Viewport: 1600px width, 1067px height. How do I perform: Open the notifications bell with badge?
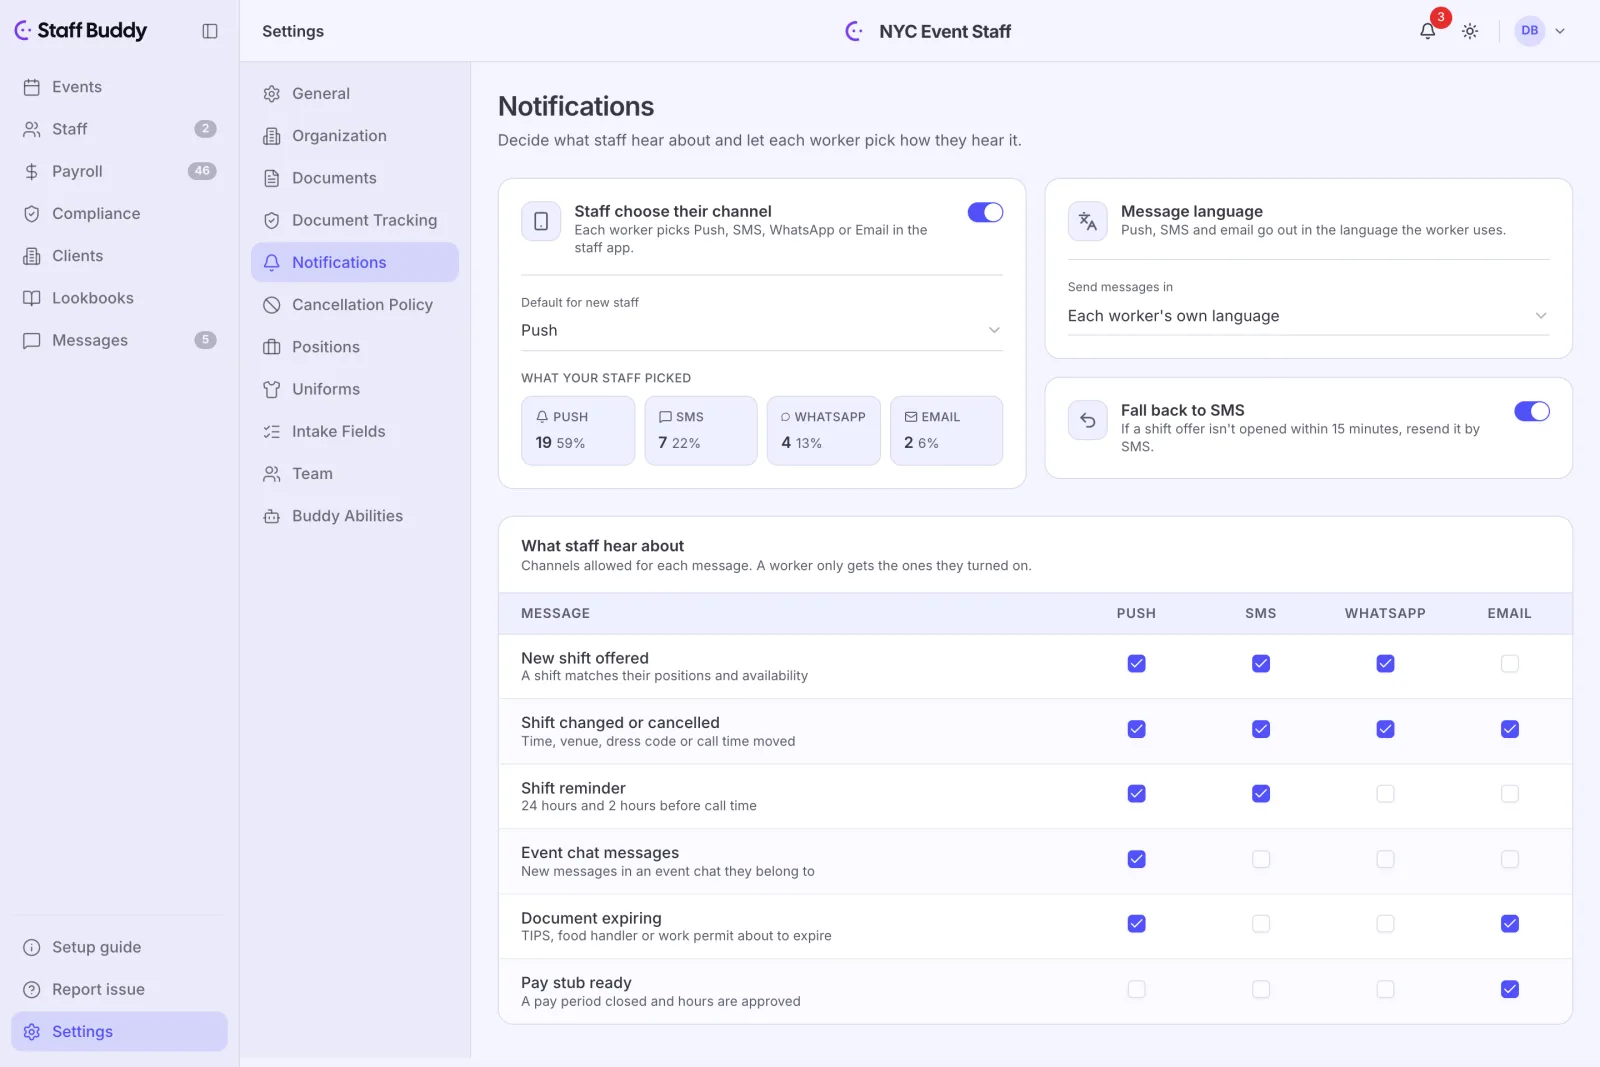click(1428, 31)
